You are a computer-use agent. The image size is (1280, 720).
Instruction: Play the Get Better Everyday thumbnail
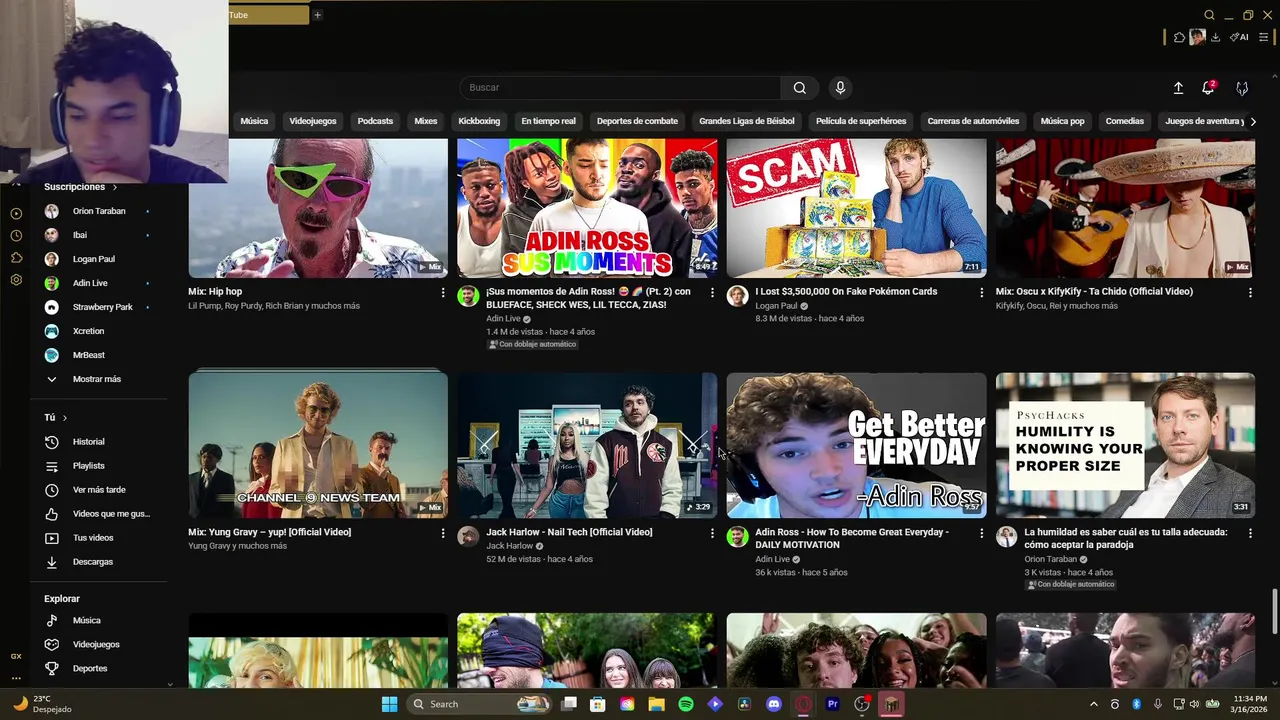point(856,445)
